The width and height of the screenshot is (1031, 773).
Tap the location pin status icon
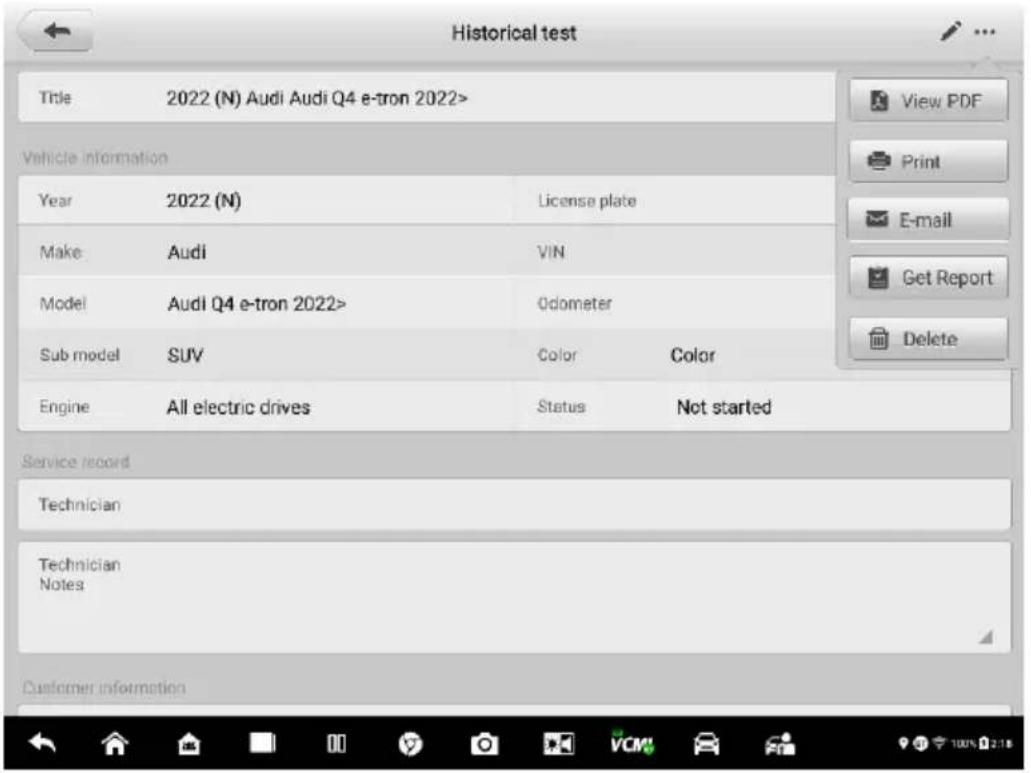click(903, 743)
